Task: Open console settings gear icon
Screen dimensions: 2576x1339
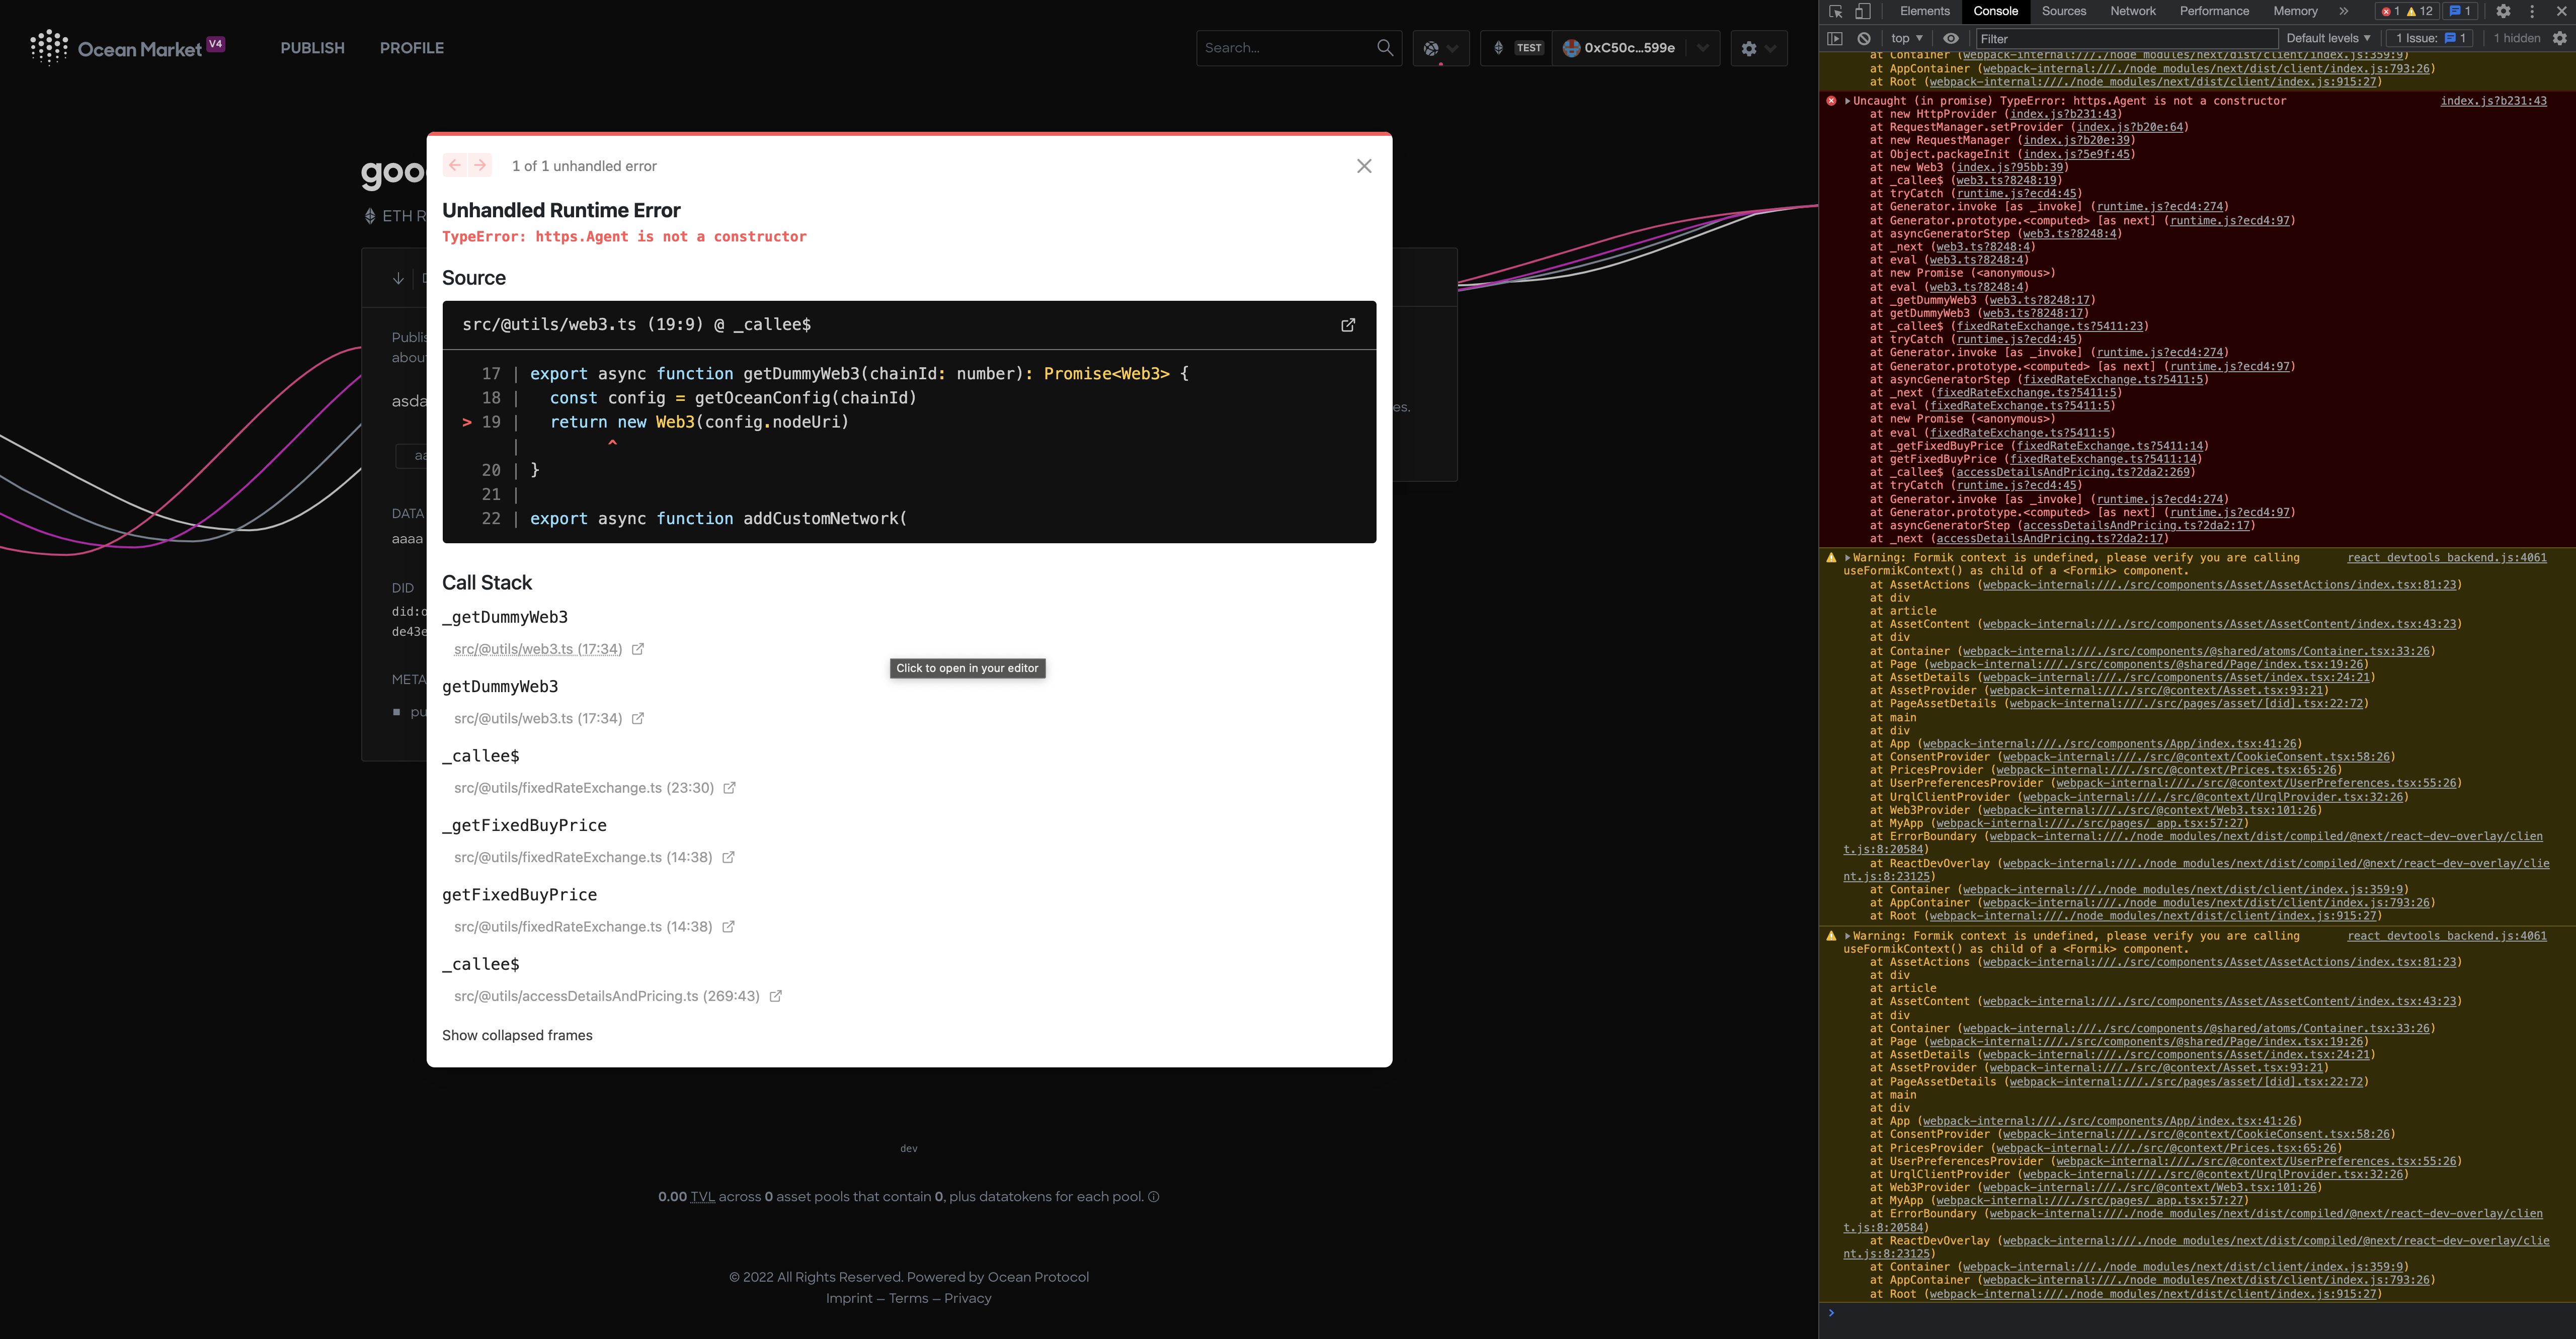Action: tap(2559, 38)
